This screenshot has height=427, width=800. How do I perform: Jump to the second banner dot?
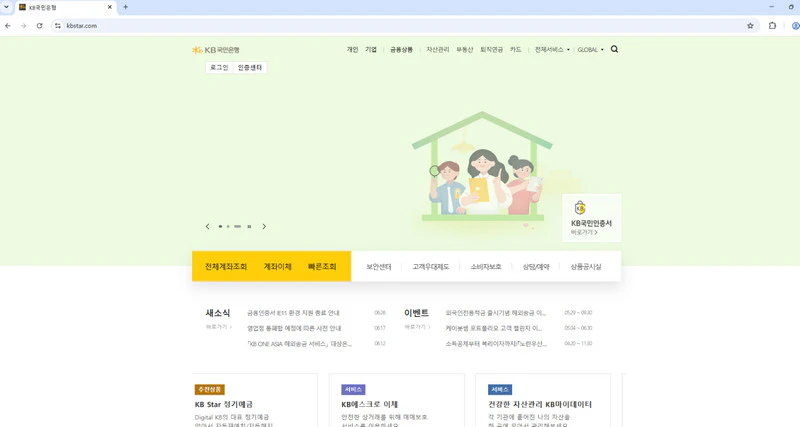point(228,227)
